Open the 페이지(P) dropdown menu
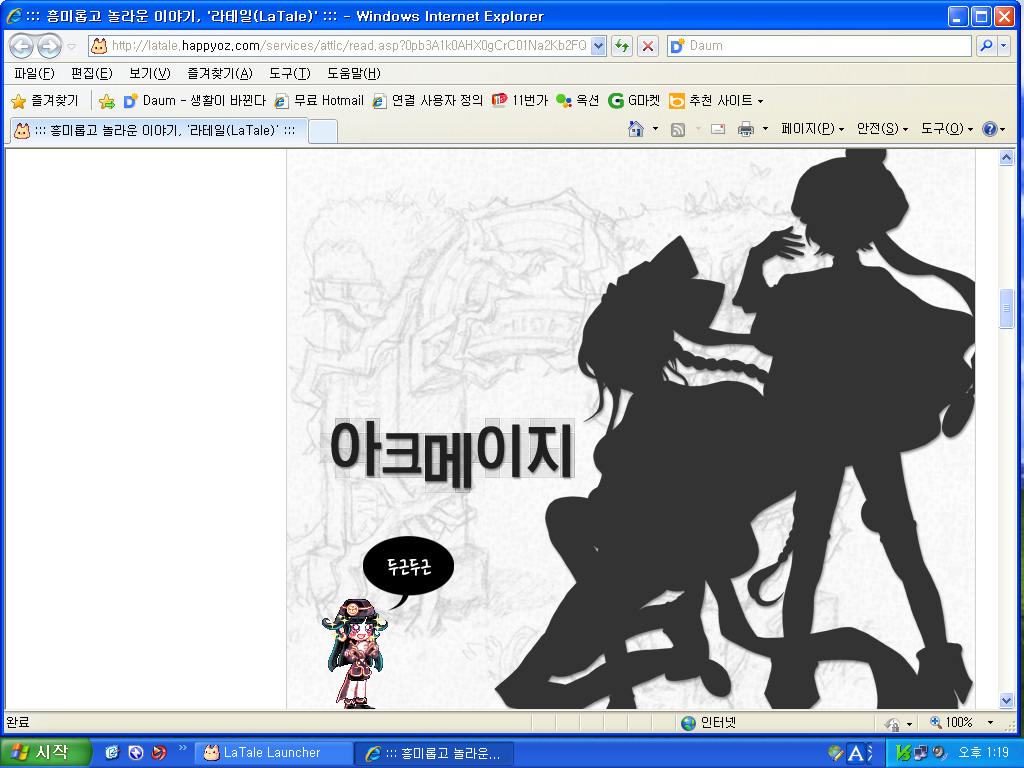Viewport: 1024px width, 768px height. click(x=812, y=129)
